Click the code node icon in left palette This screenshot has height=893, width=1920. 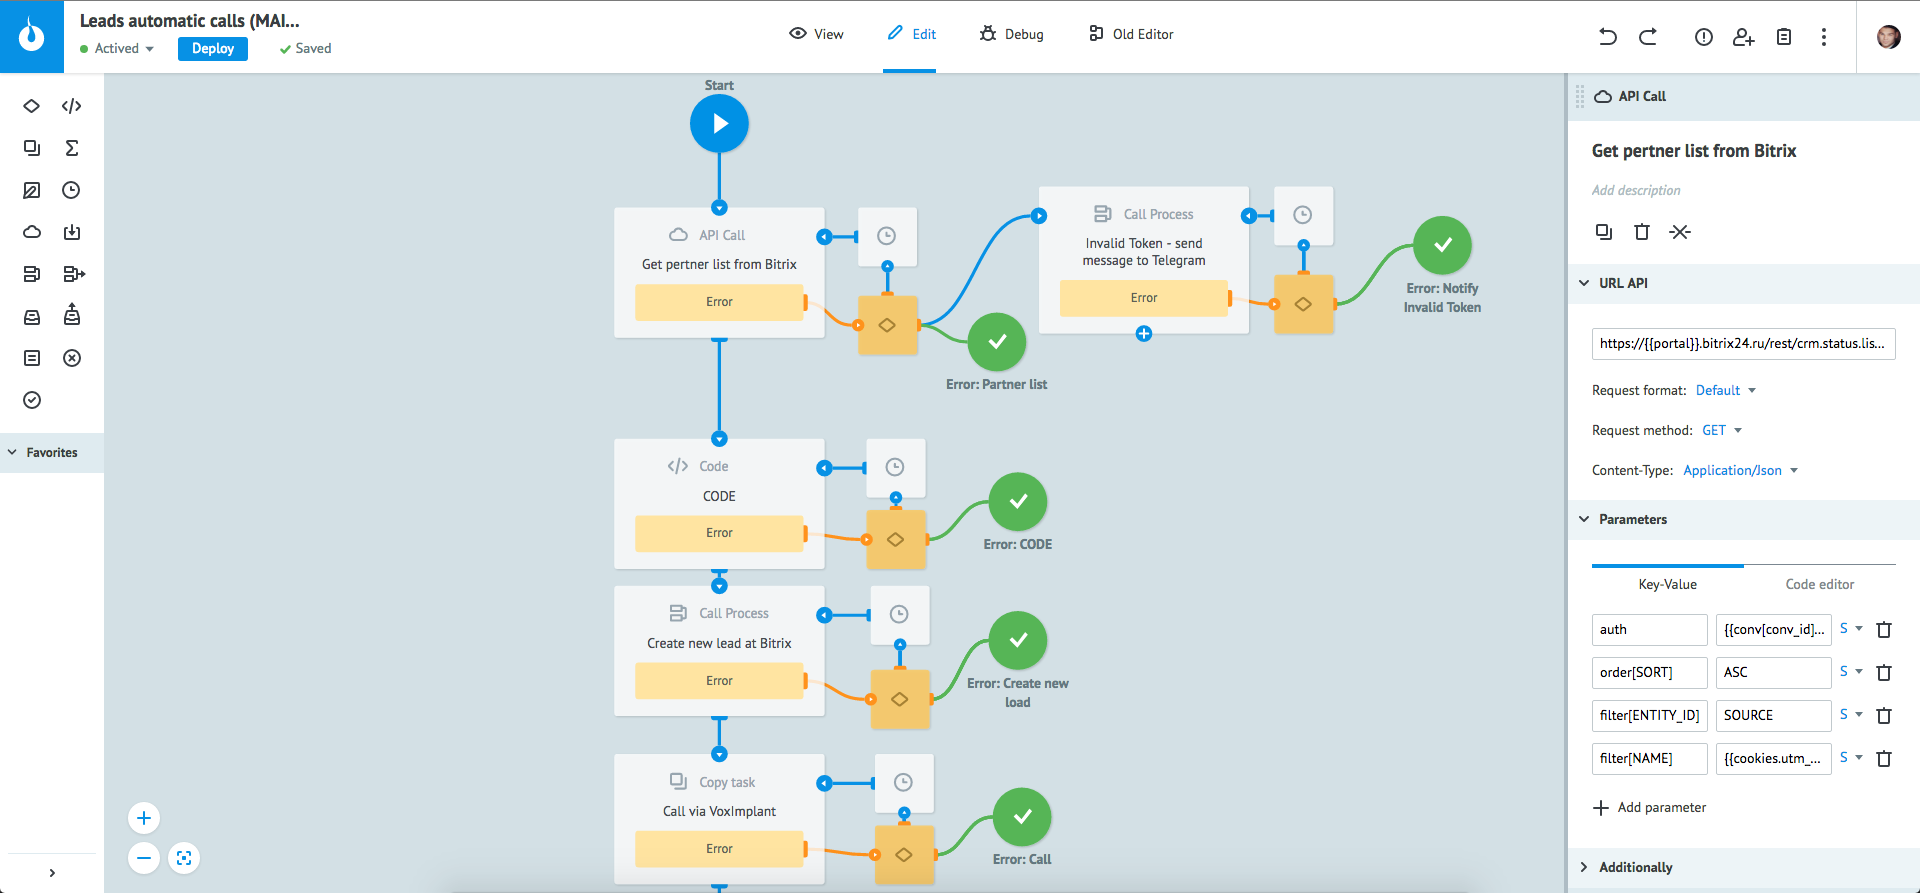tap(71, 106)
